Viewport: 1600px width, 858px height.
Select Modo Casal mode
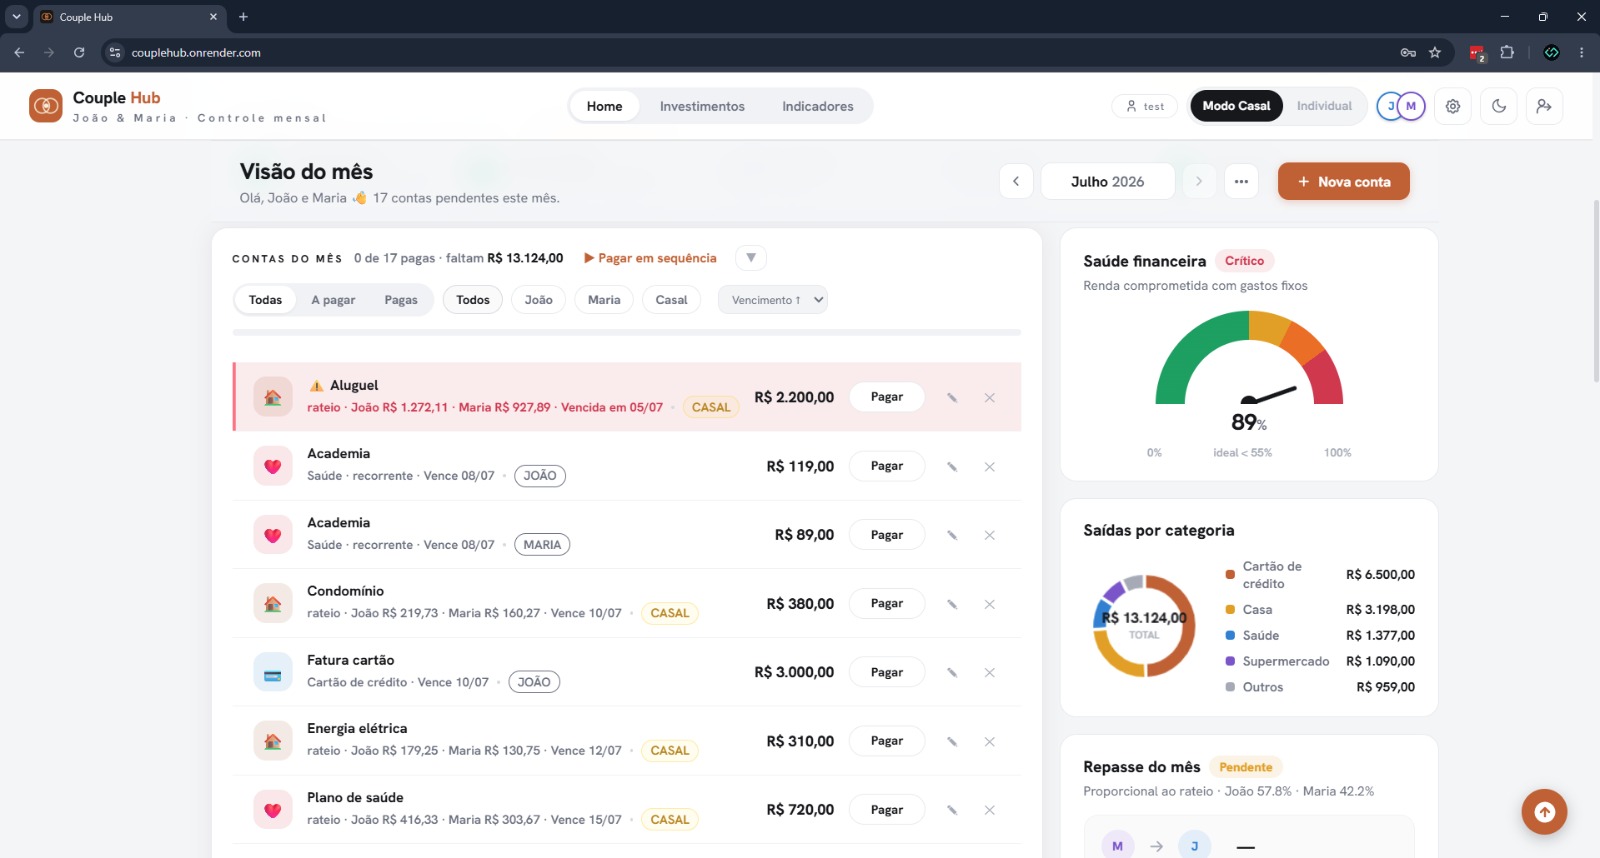[1236, 106]
